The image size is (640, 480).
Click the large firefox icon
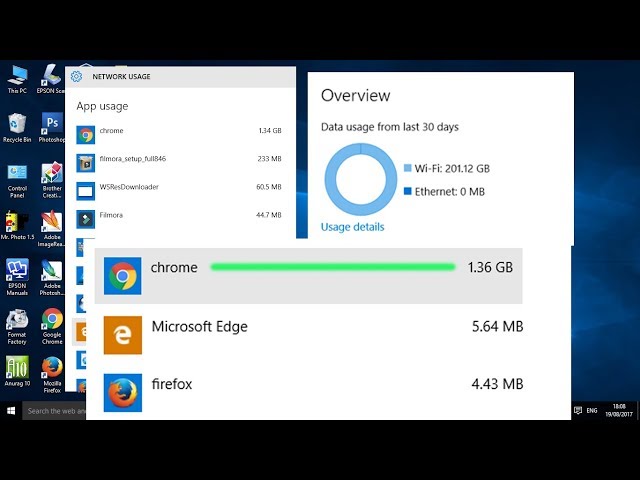pos(123,393)
